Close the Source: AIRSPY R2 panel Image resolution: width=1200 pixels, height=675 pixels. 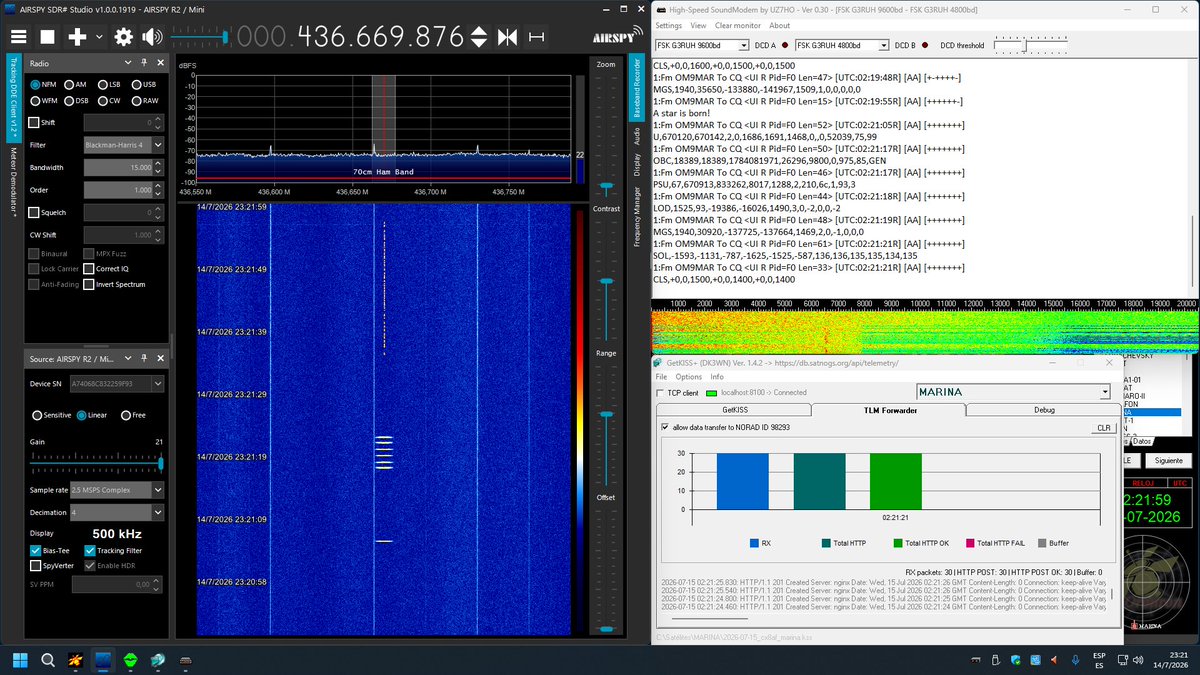point(159,358)
